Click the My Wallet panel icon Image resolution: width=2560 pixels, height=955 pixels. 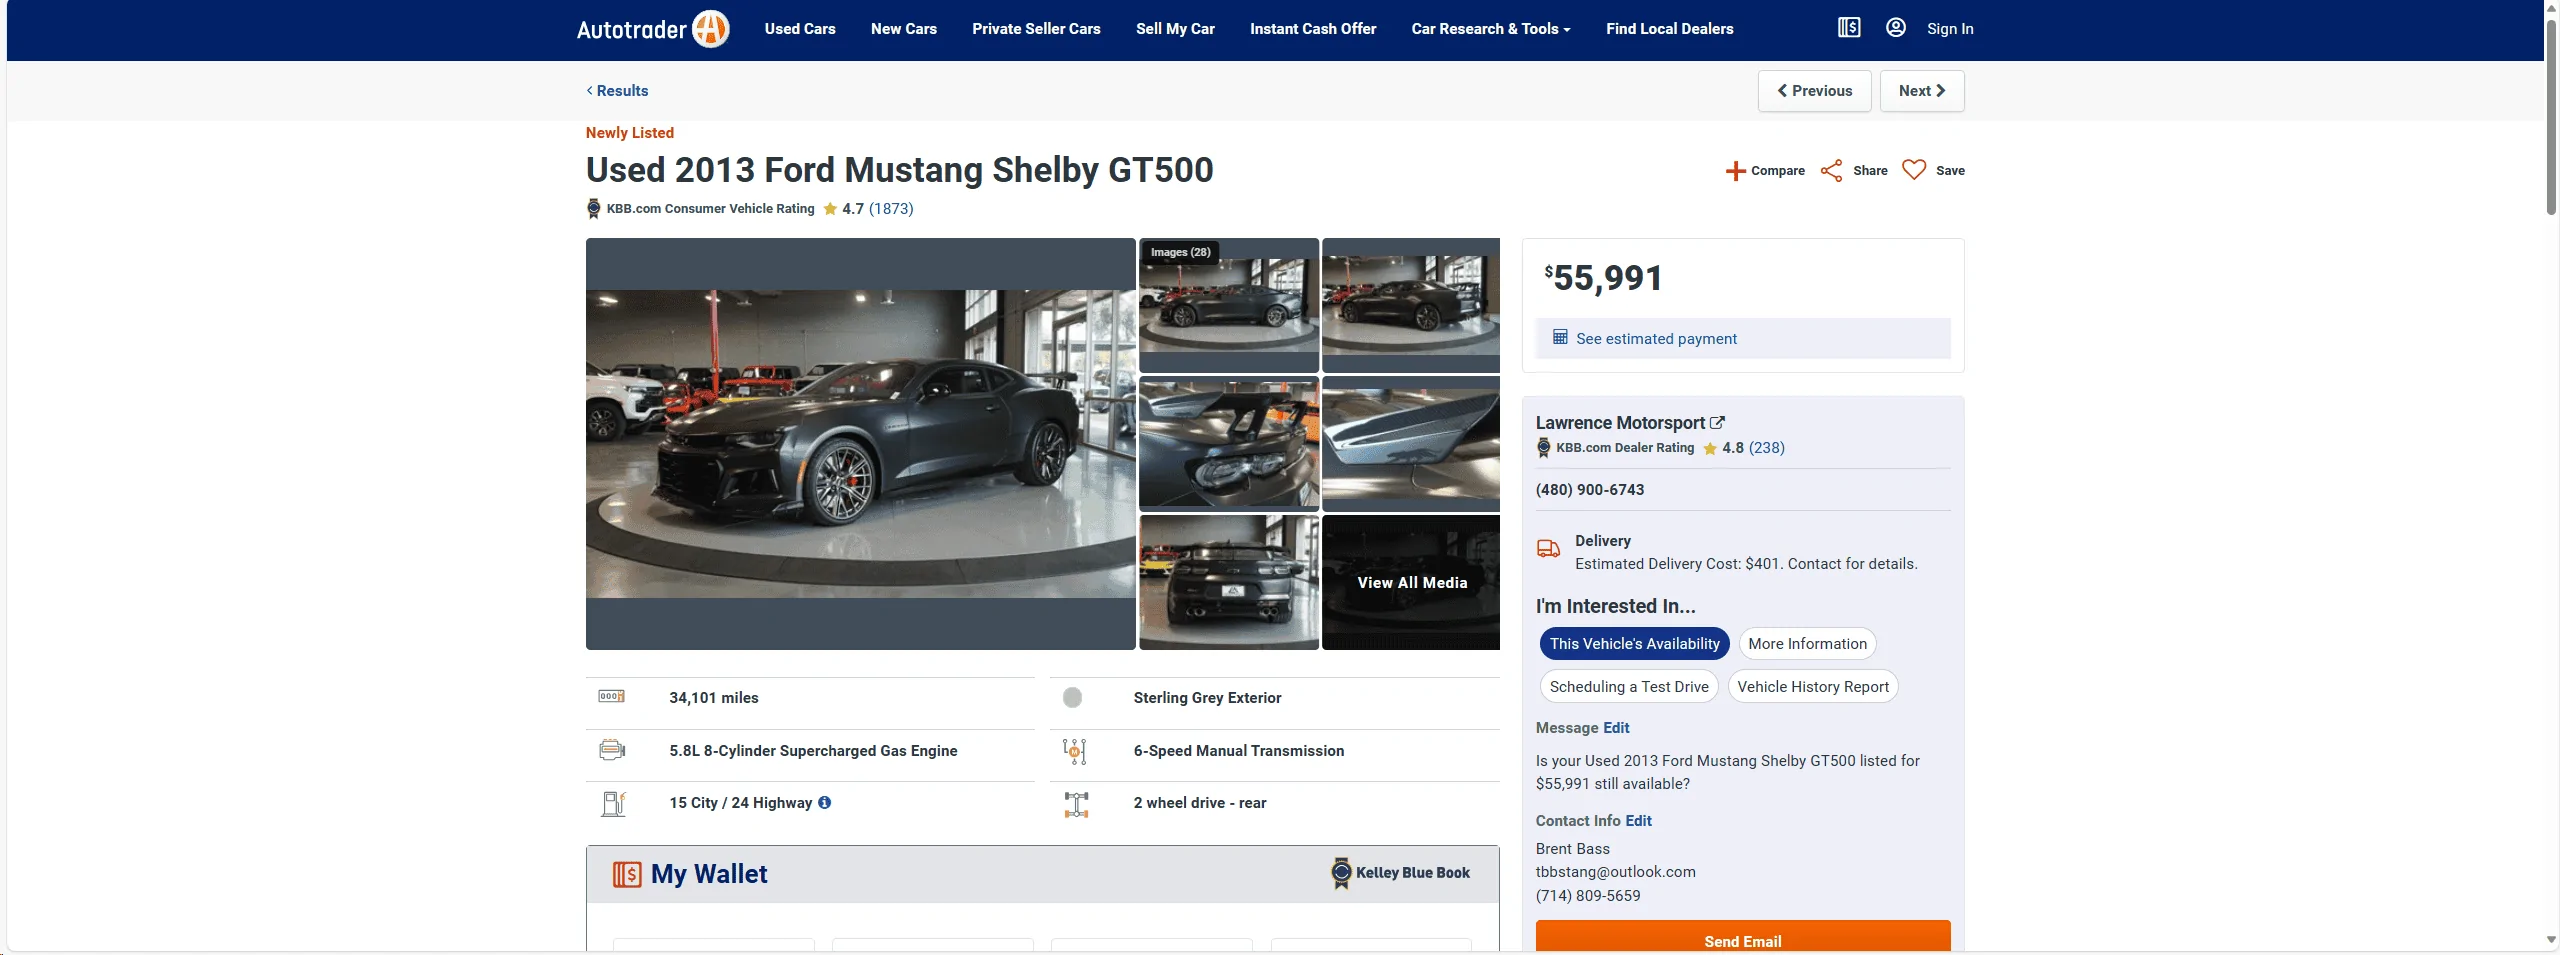pyautogui.click(x=627, y=874)
